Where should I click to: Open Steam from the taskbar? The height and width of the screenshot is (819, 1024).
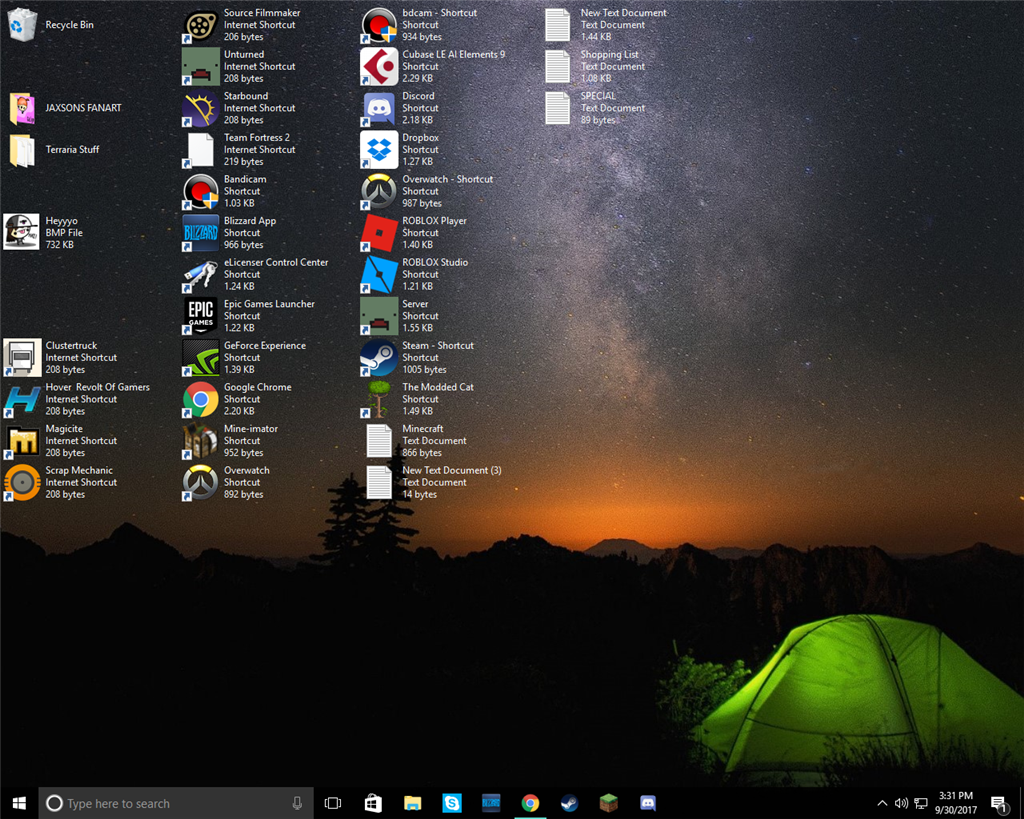coord(569,803)
